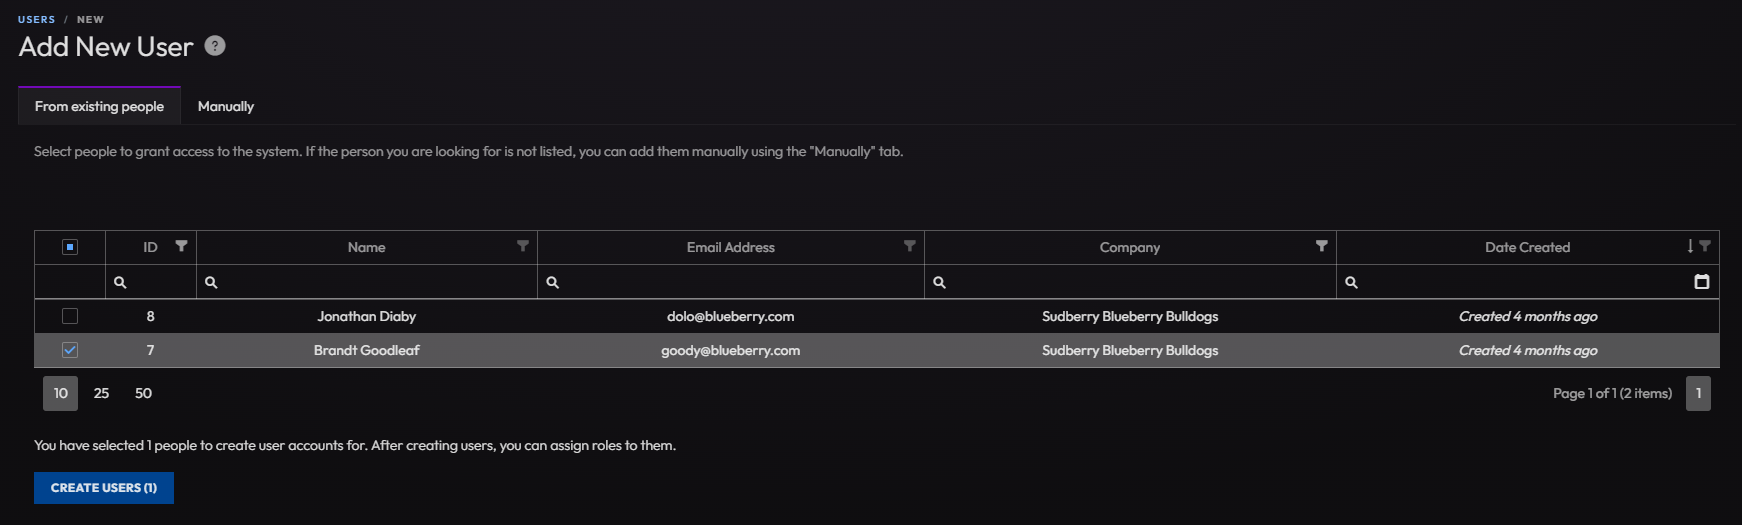Click the search icon in the Company filter
Screen dimensions: 1742x525
[939, 282]
